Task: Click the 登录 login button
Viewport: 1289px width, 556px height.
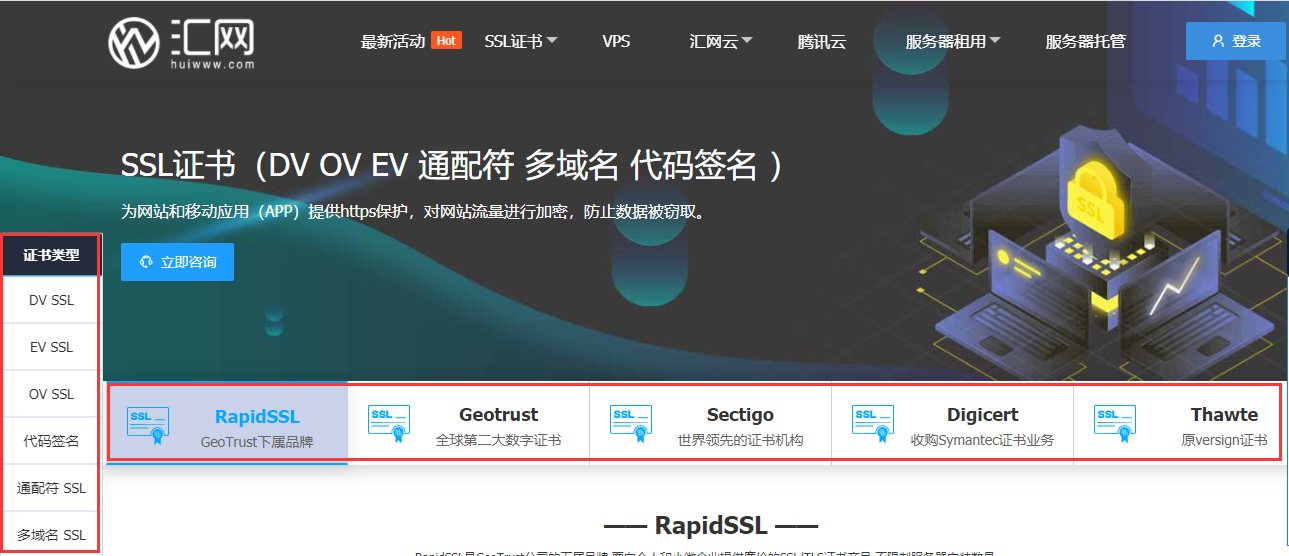Action: [1235, 41]
